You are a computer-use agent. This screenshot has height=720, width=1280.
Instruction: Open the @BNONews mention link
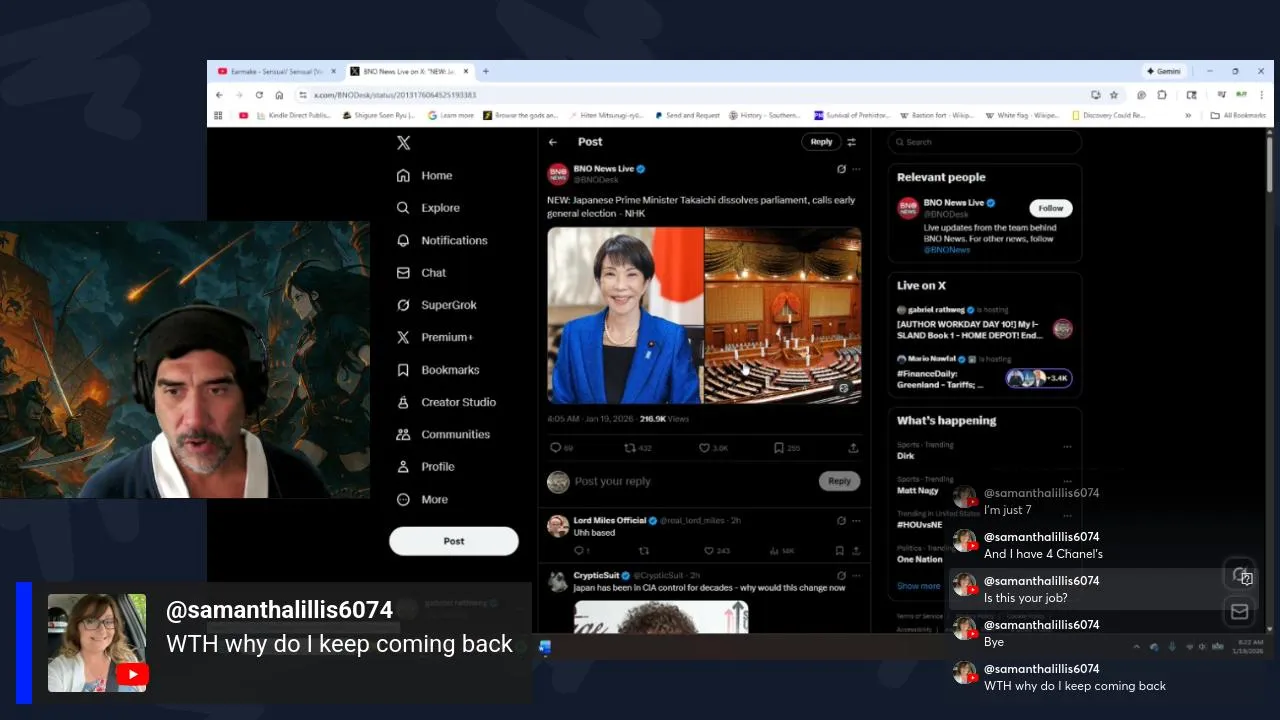click(946, 250)
